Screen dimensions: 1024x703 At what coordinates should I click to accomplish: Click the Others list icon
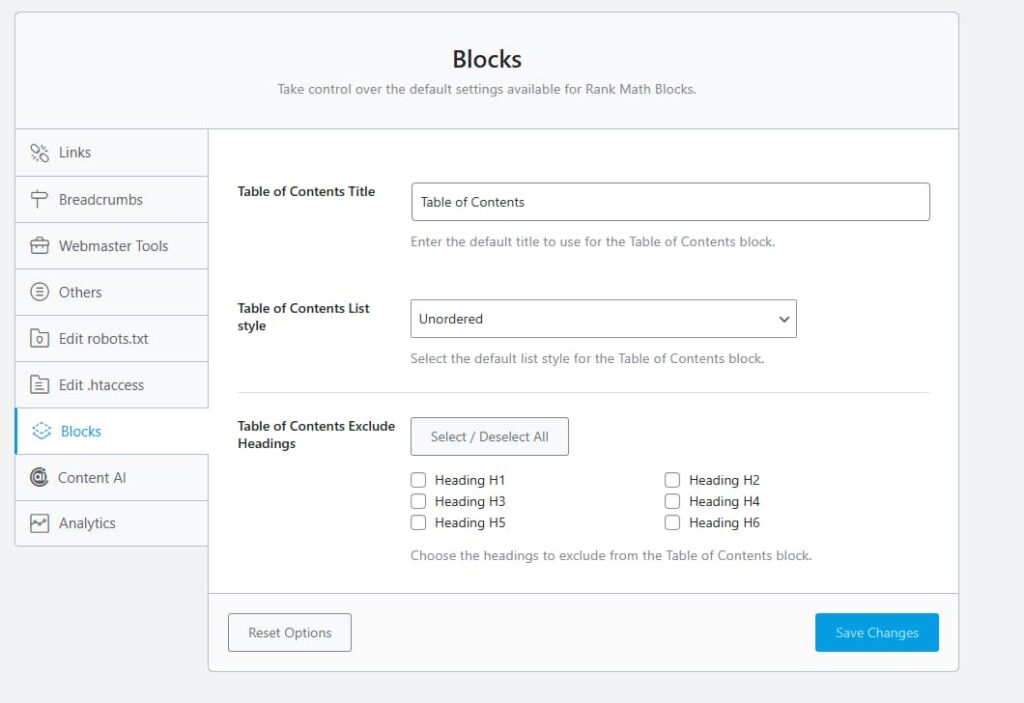click(x=39, y=292)
